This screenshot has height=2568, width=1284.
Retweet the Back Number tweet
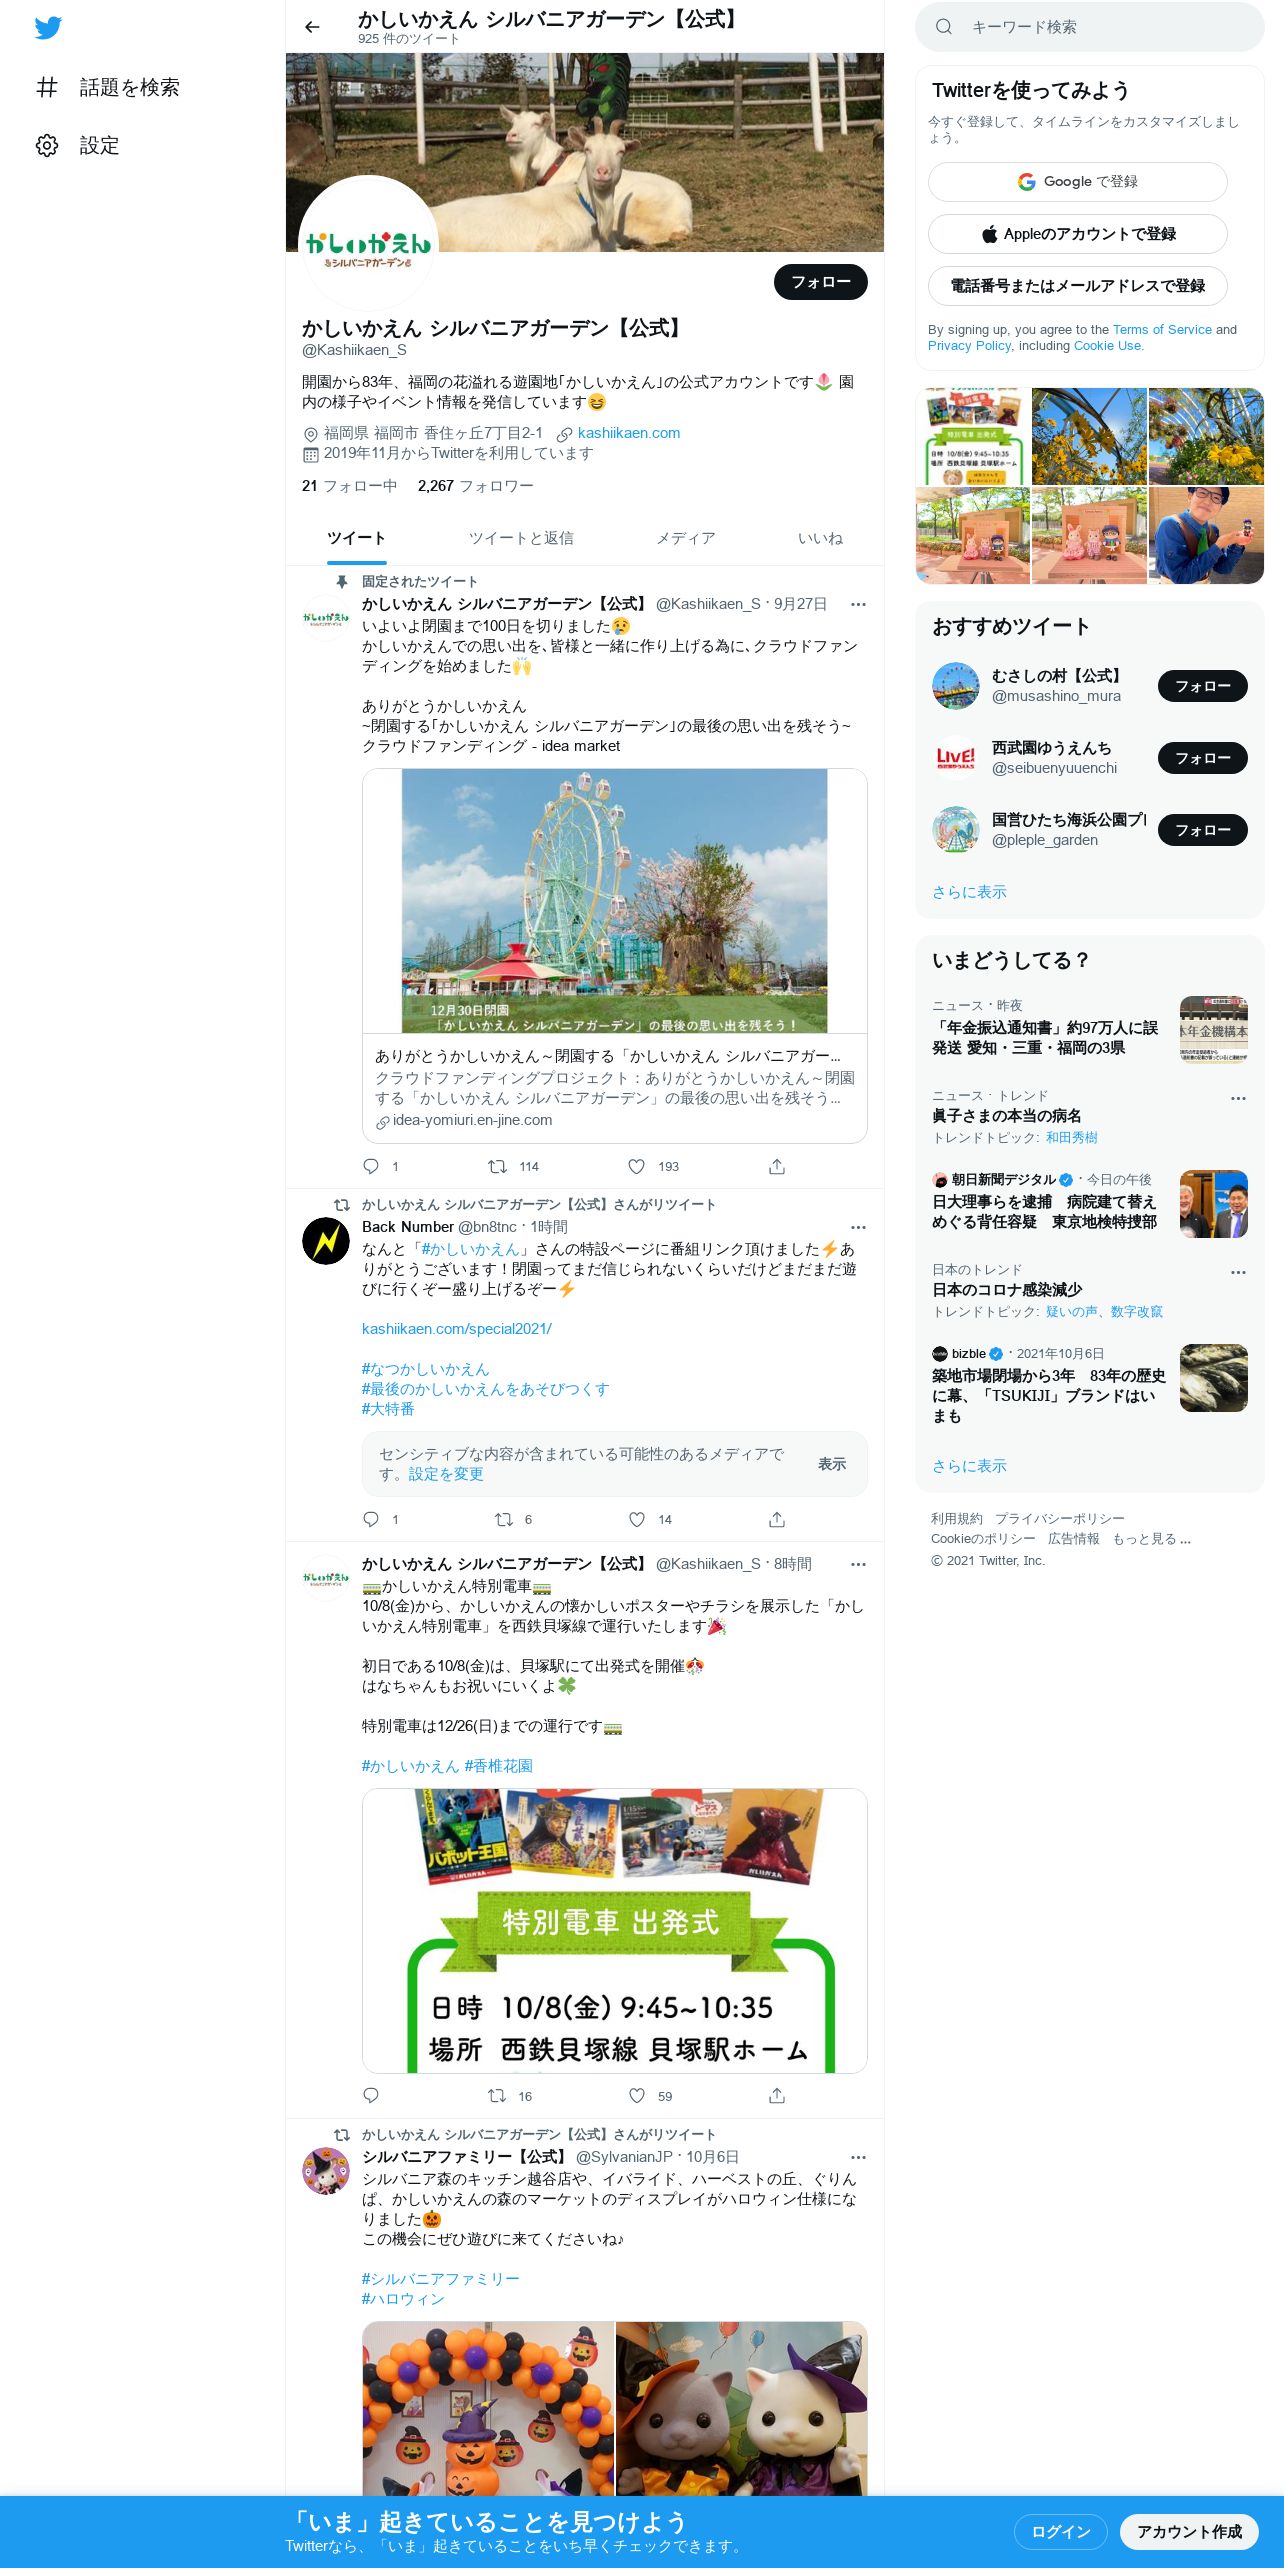click(x=504, y=1519)
